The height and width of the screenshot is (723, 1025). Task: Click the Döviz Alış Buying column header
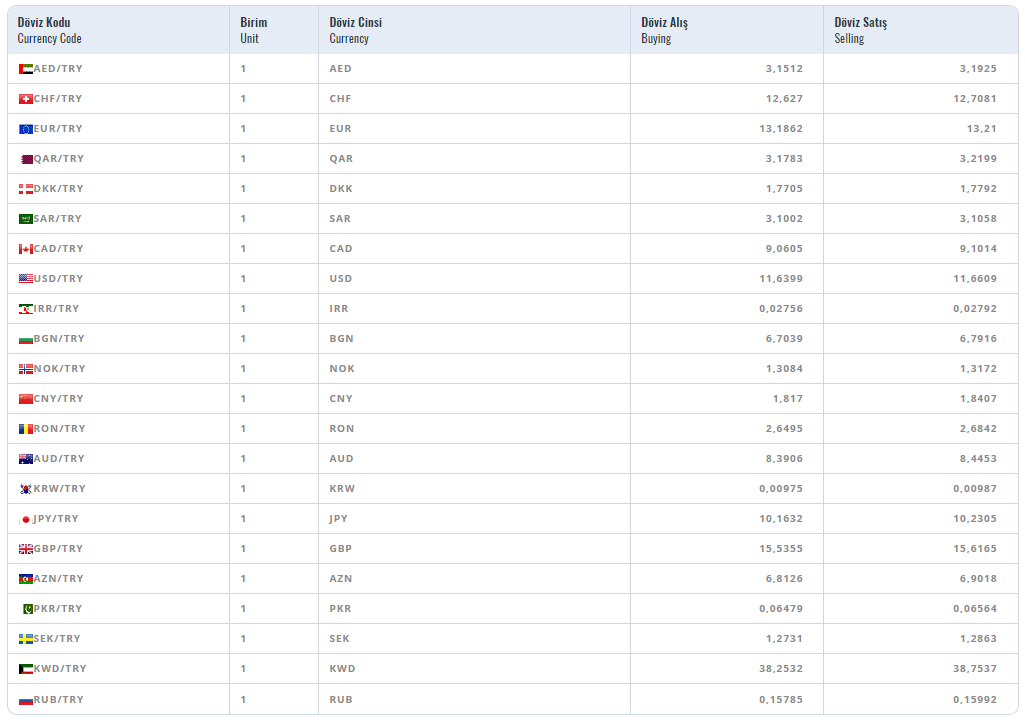pyautogui.click(x=664, y=30)
